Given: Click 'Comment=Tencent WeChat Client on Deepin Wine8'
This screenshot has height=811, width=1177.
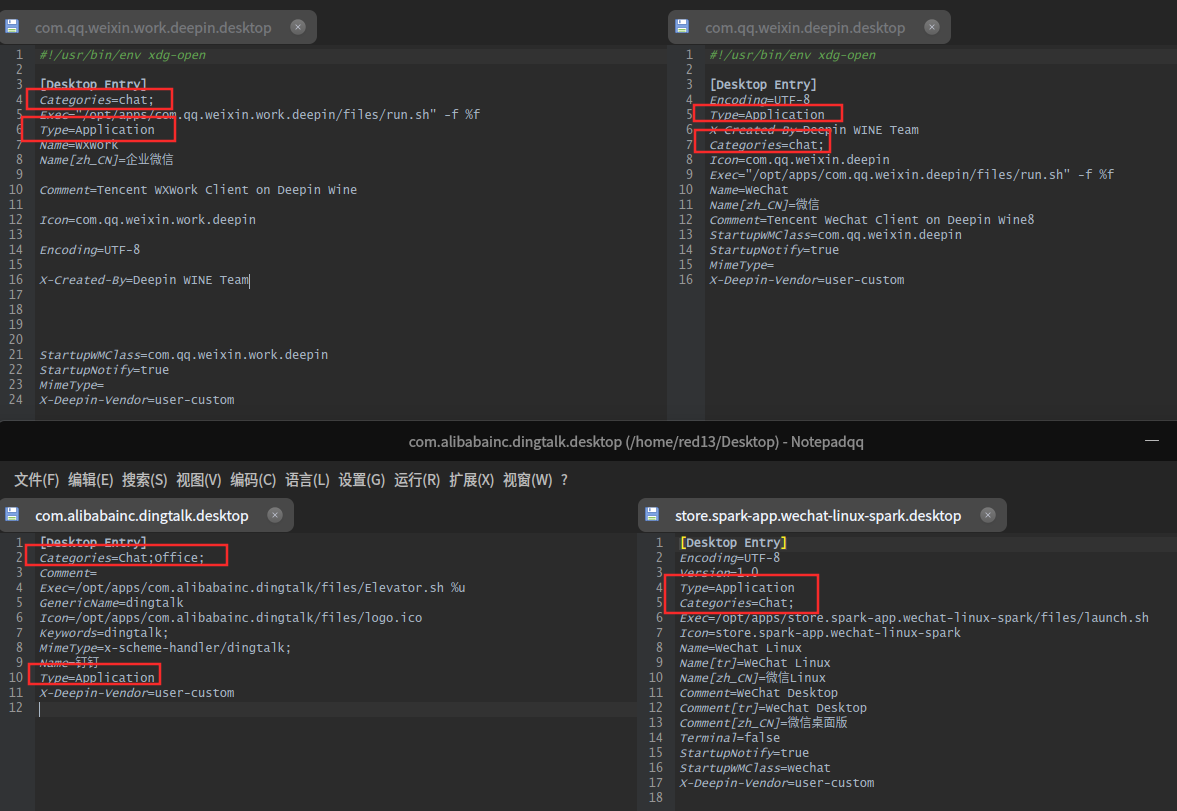Looking at the screenshot, I should 871,219.
